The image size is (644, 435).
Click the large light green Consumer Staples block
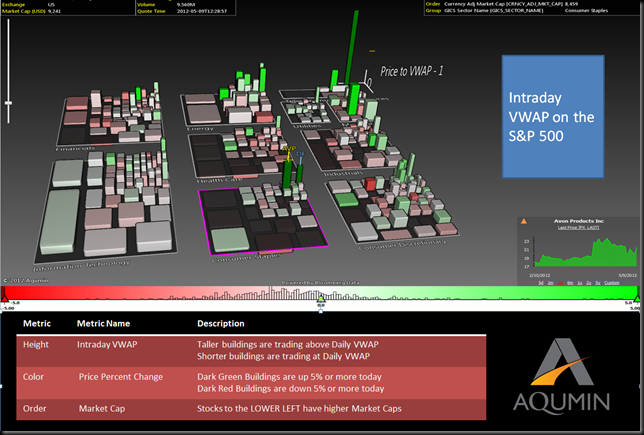tap(230, 239)
